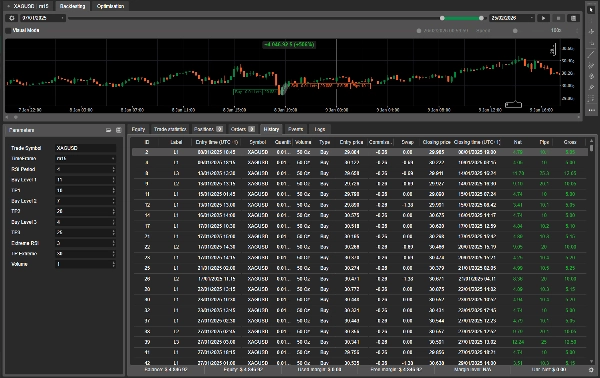The height and width of the screenshot is (378, 600).
Task: Open the backtesting settings gear
Action: [x=11, y=18]
